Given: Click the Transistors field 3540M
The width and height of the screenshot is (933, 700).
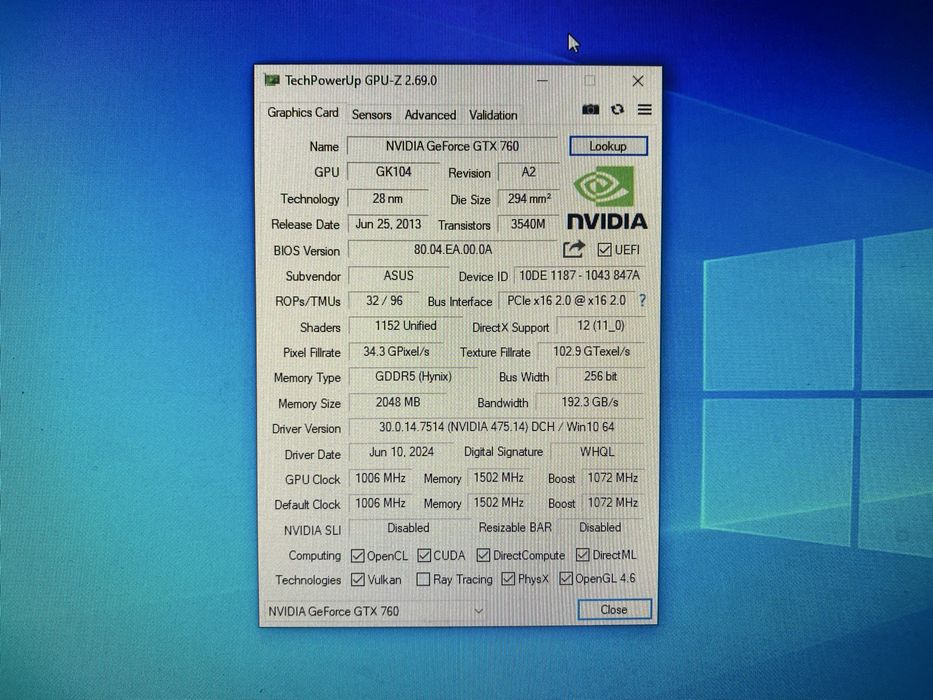Looking at the screenshot, I should point(528,224).
